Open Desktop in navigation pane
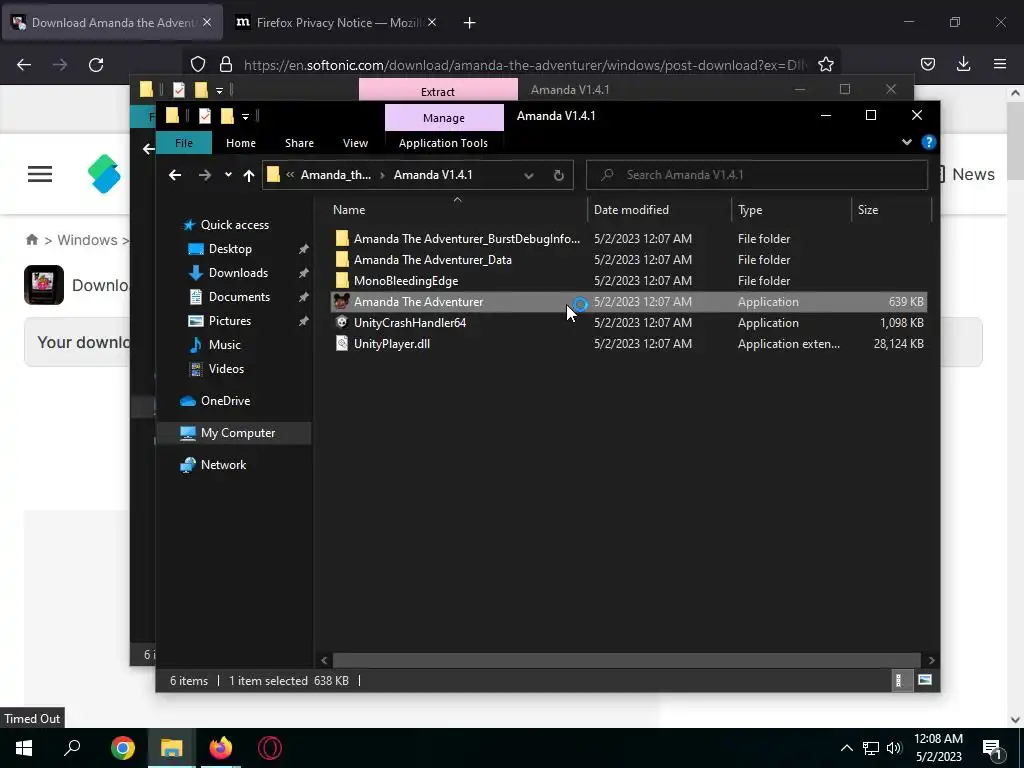The image size is (1024, 768). [230, 249]
